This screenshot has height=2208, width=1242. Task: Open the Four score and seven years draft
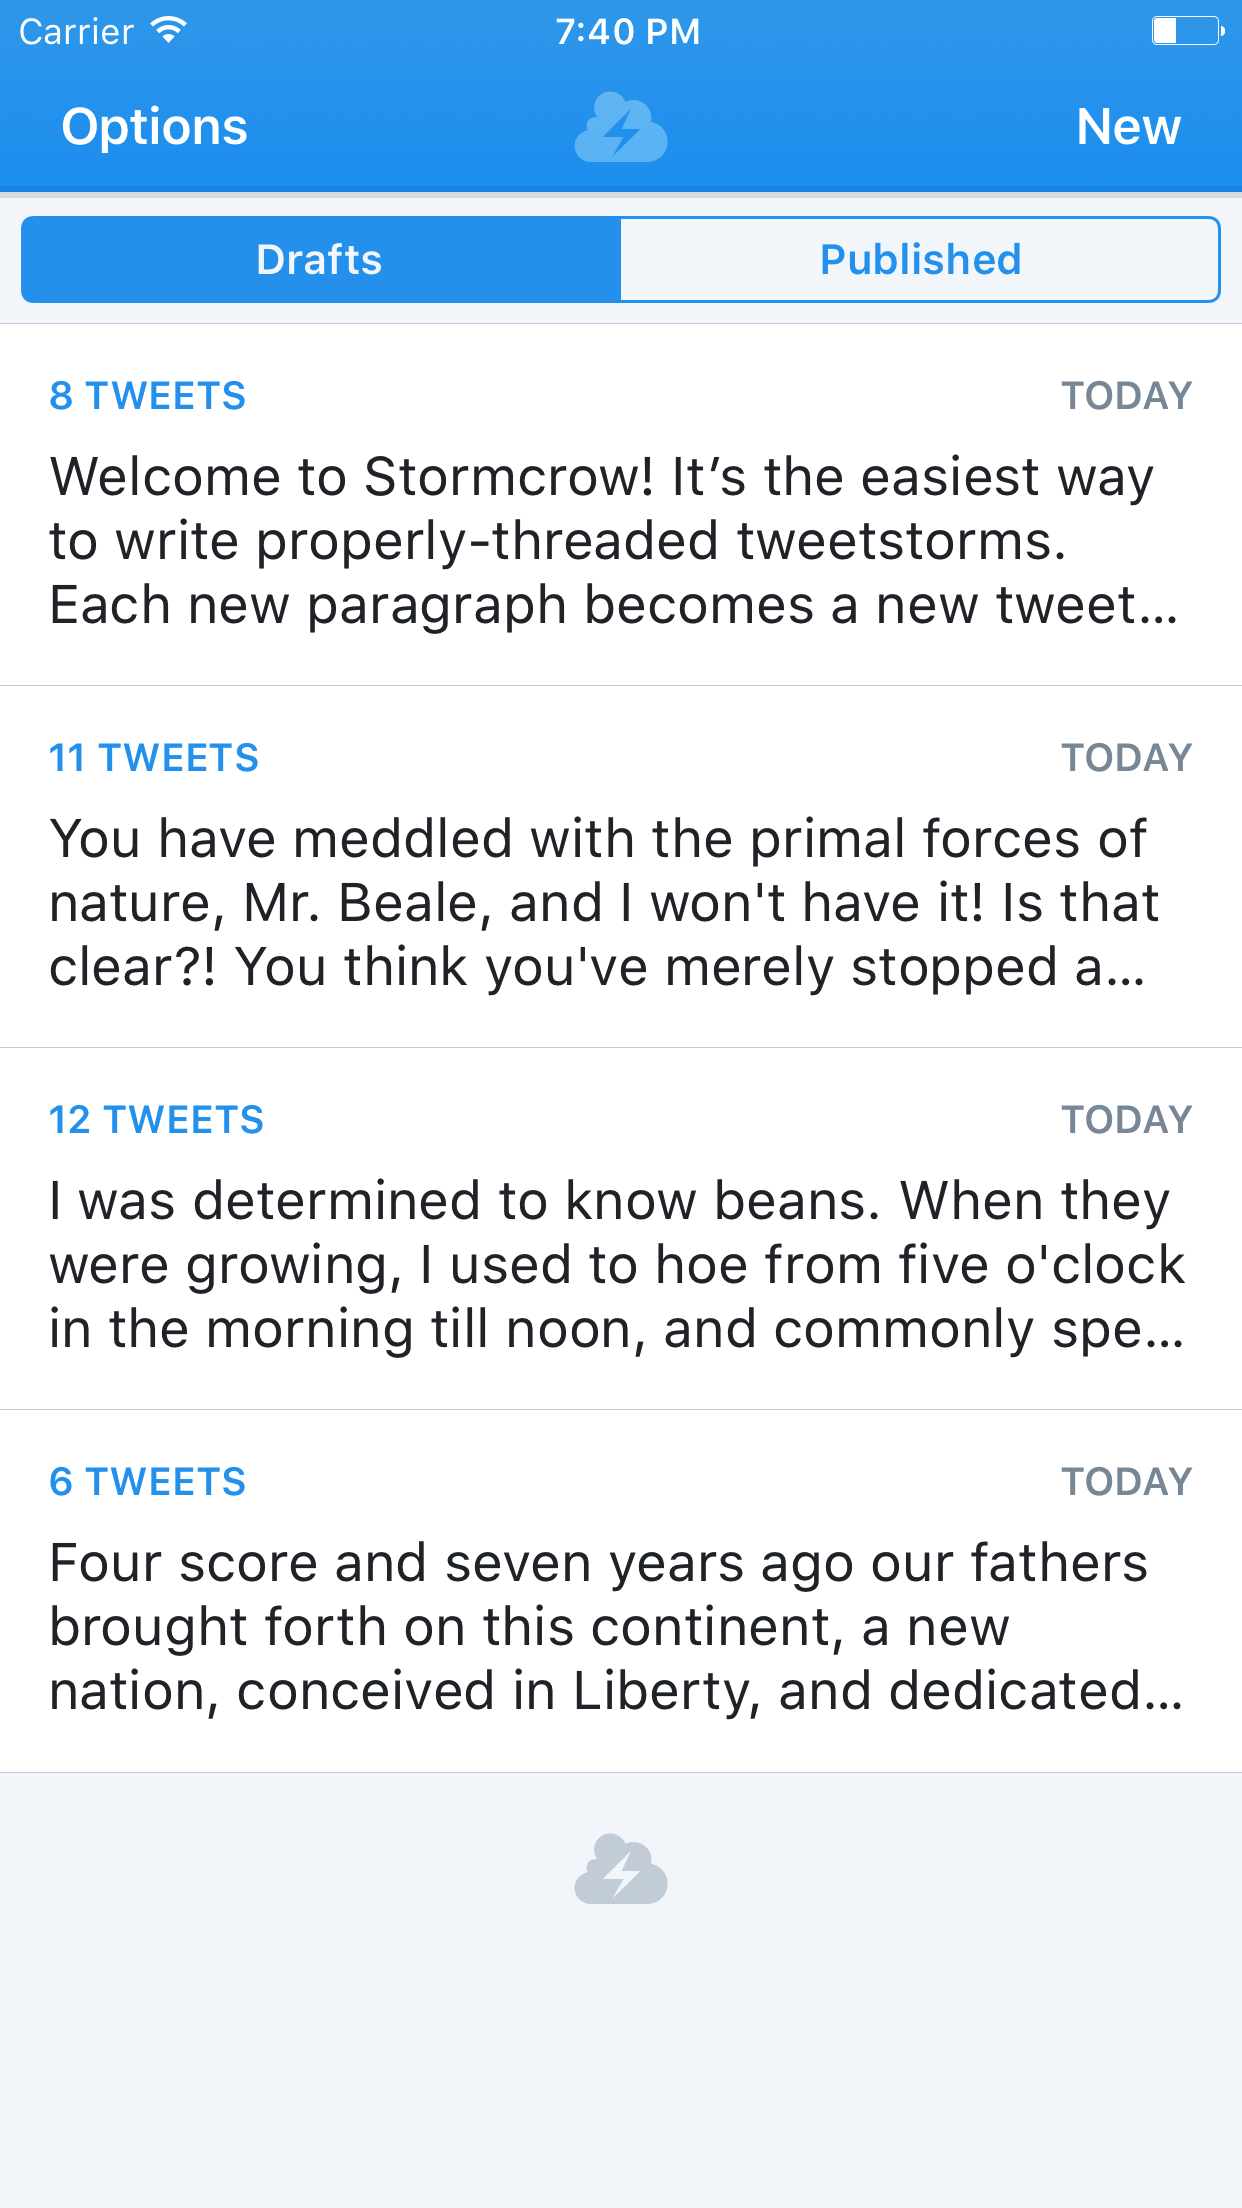click(621, 1591)
